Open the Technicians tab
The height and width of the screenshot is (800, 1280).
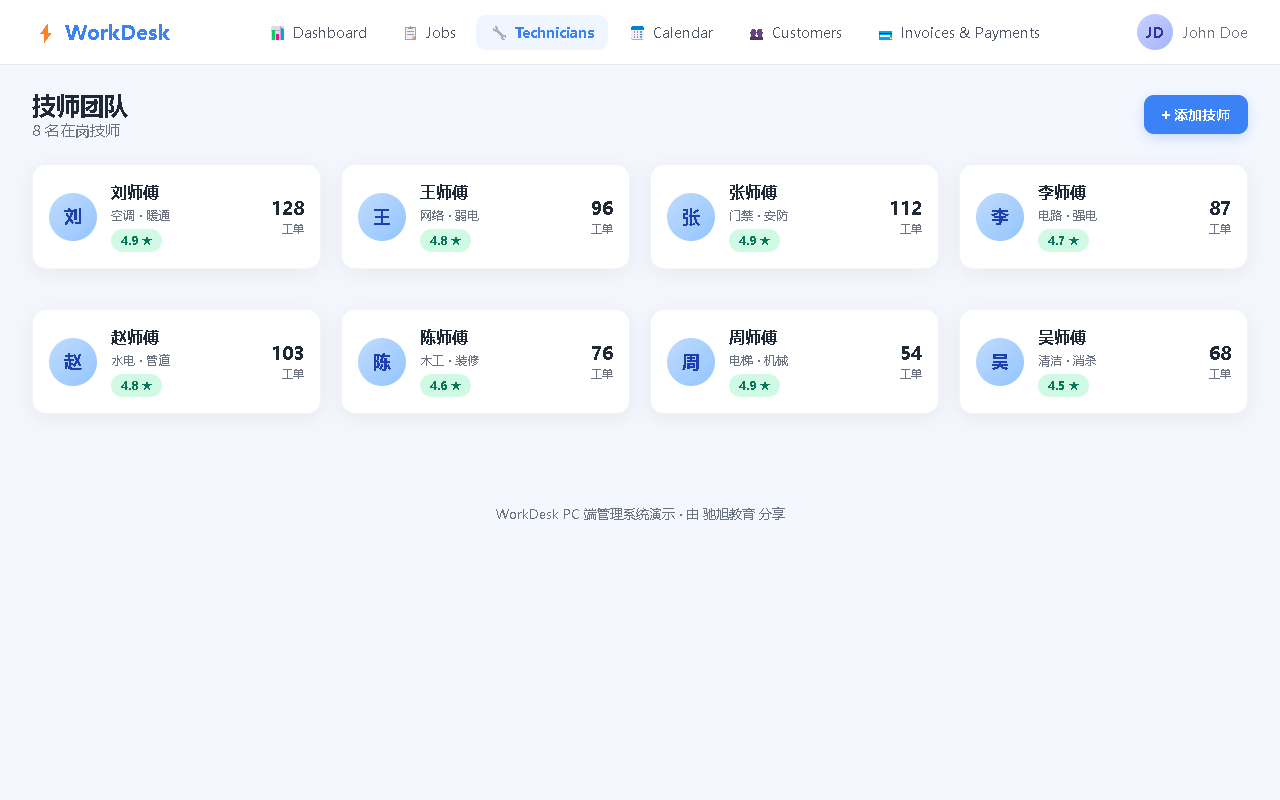tap(542, 32)
